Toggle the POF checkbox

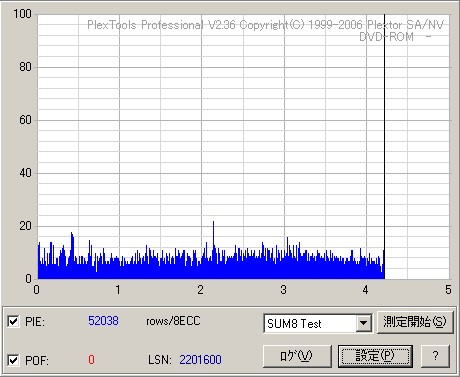click(x=13, y=360)
